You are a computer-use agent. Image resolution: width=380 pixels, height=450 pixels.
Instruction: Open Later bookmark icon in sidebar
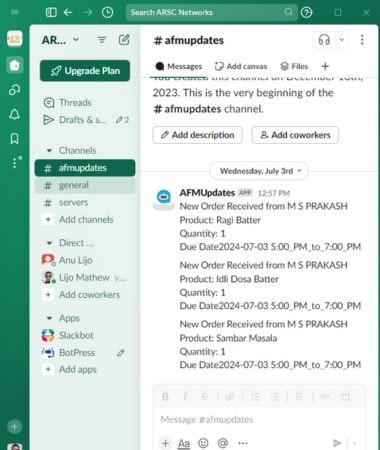click(x=14, y=138)
